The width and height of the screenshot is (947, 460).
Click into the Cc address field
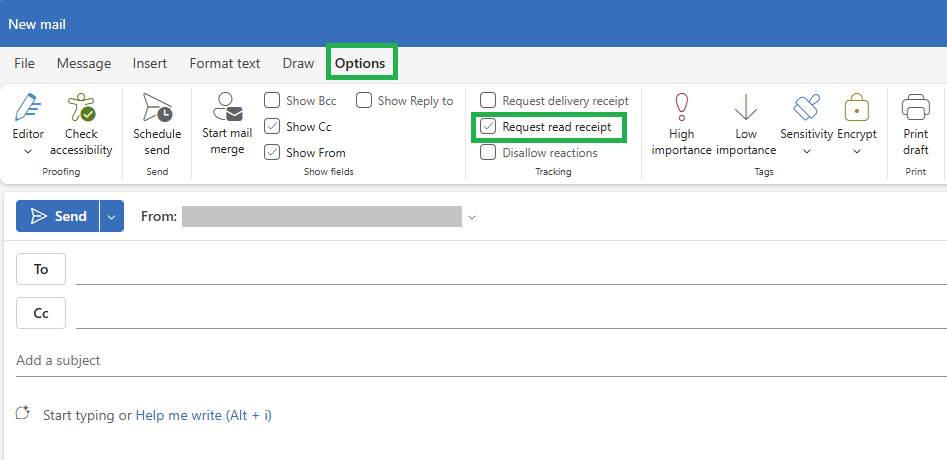pos(511,313)
